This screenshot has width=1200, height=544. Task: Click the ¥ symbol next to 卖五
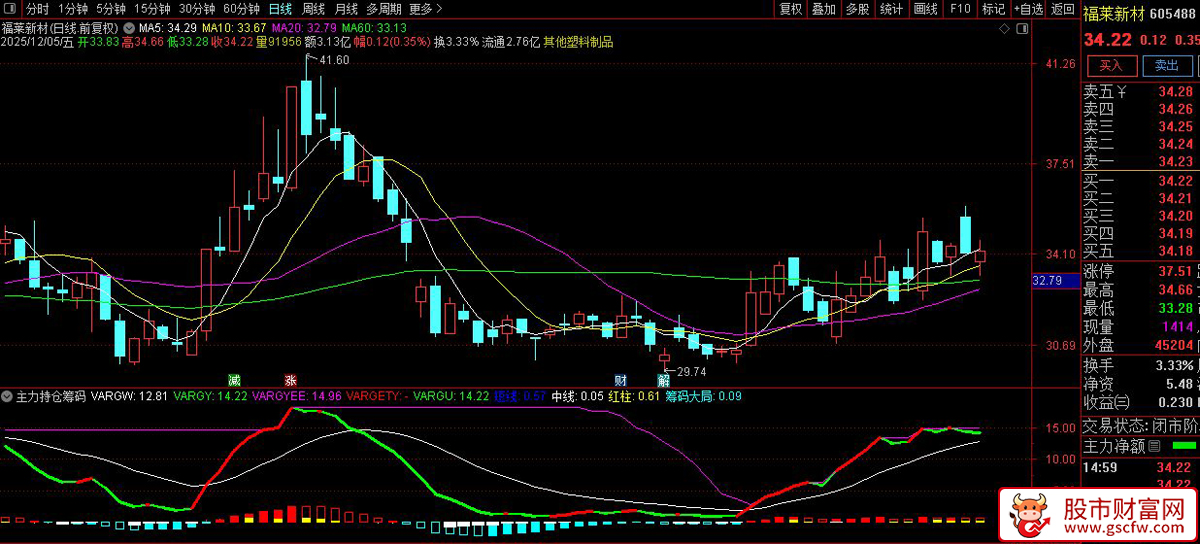pos(1122,92)
